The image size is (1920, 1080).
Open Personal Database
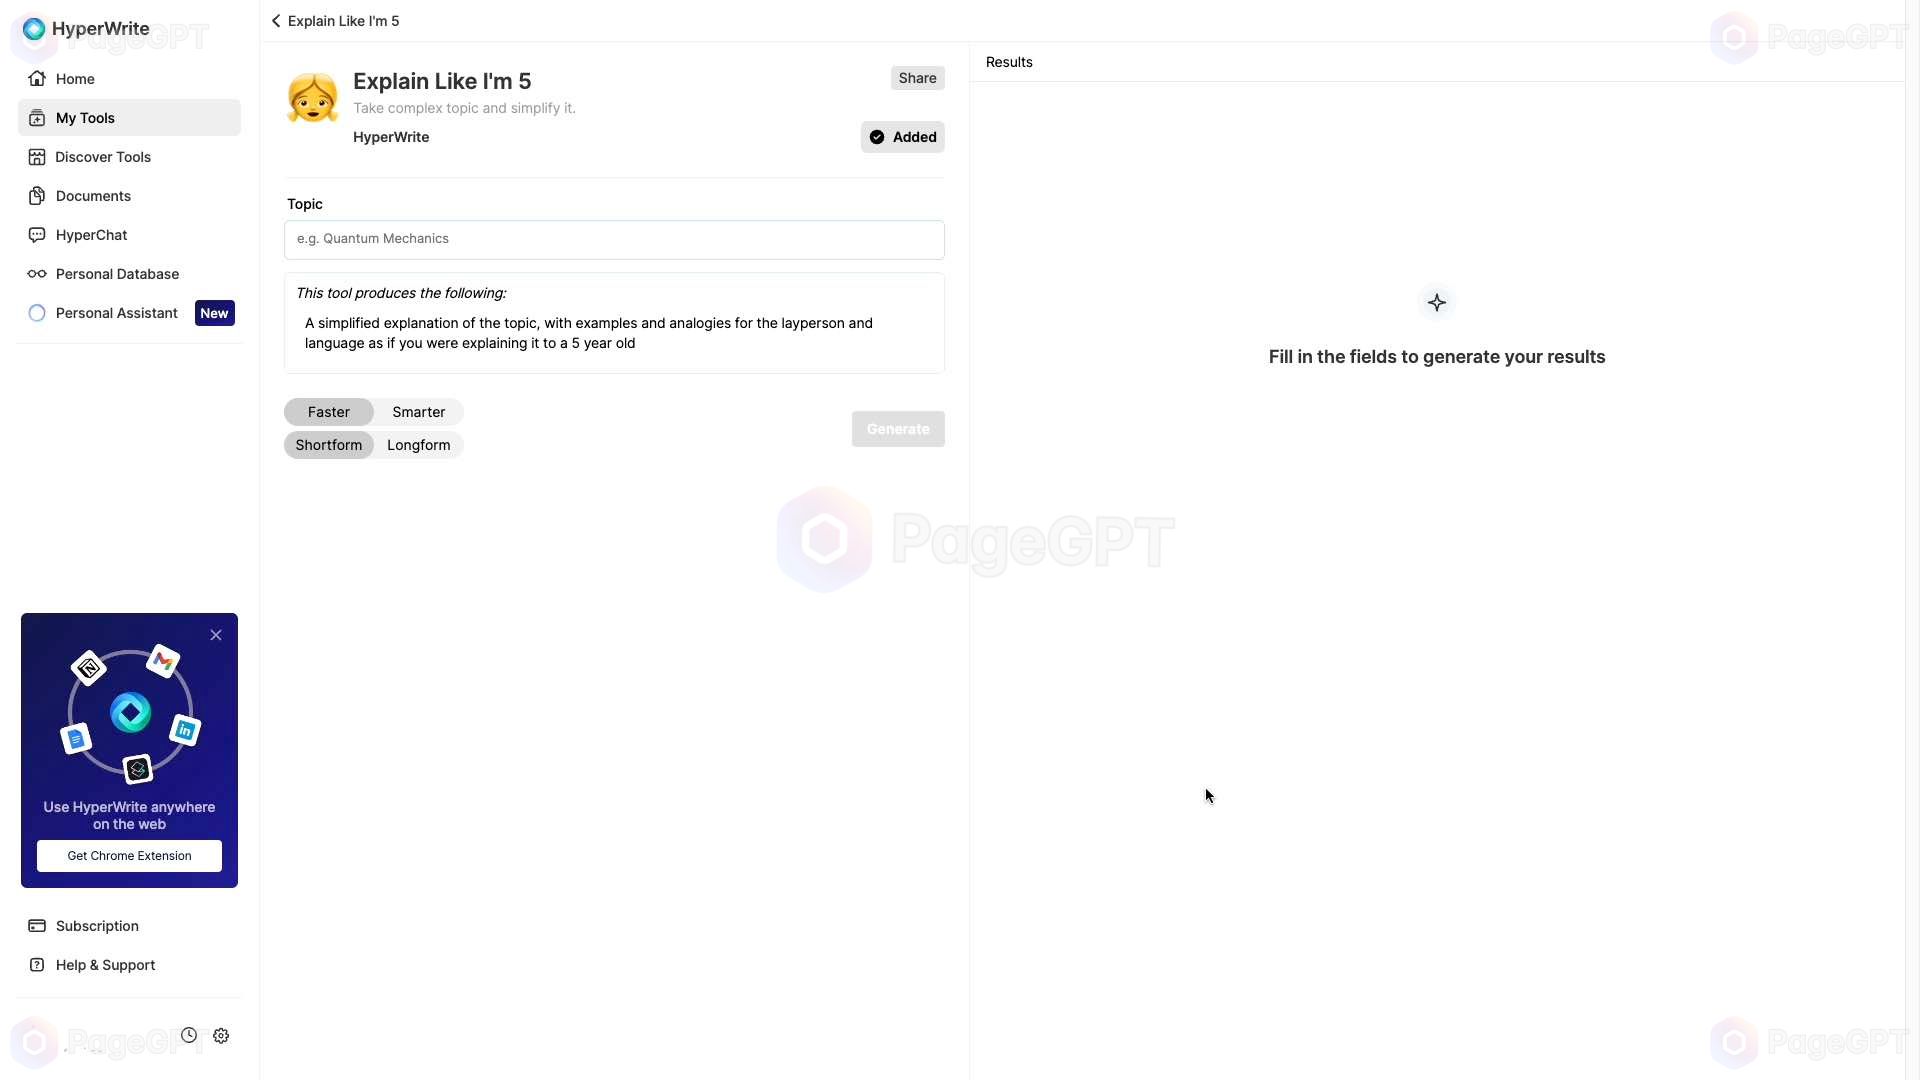(116, 273)
